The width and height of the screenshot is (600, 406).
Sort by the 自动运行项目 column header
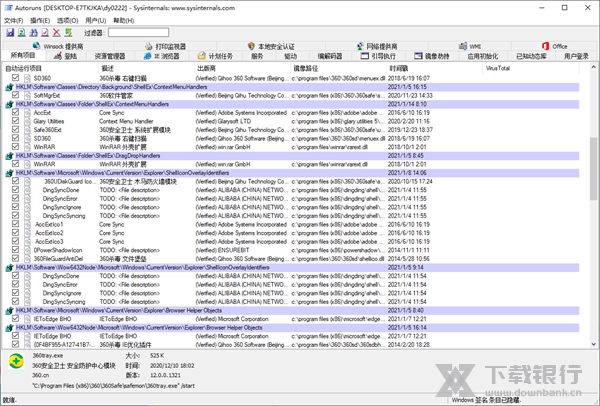[50, 68]
